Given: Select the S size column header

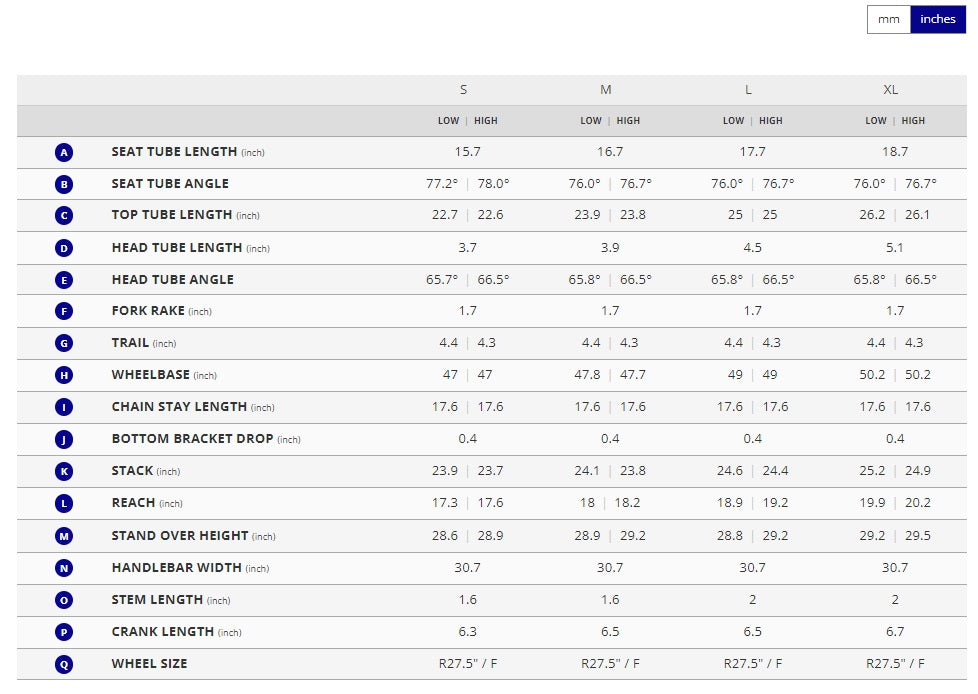Looking at the screenshot, I should (x=463, y=90).
